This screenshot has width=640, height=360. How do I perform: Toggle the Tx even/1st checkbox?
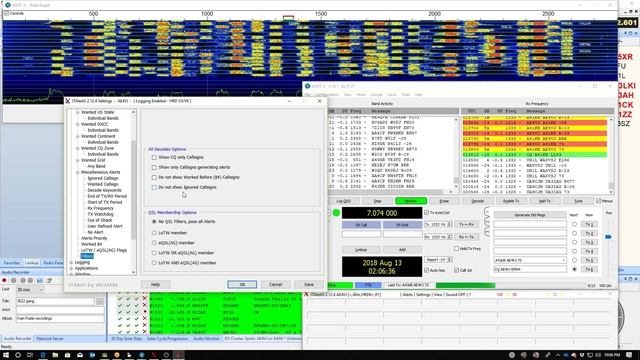[x=427, y=213]
